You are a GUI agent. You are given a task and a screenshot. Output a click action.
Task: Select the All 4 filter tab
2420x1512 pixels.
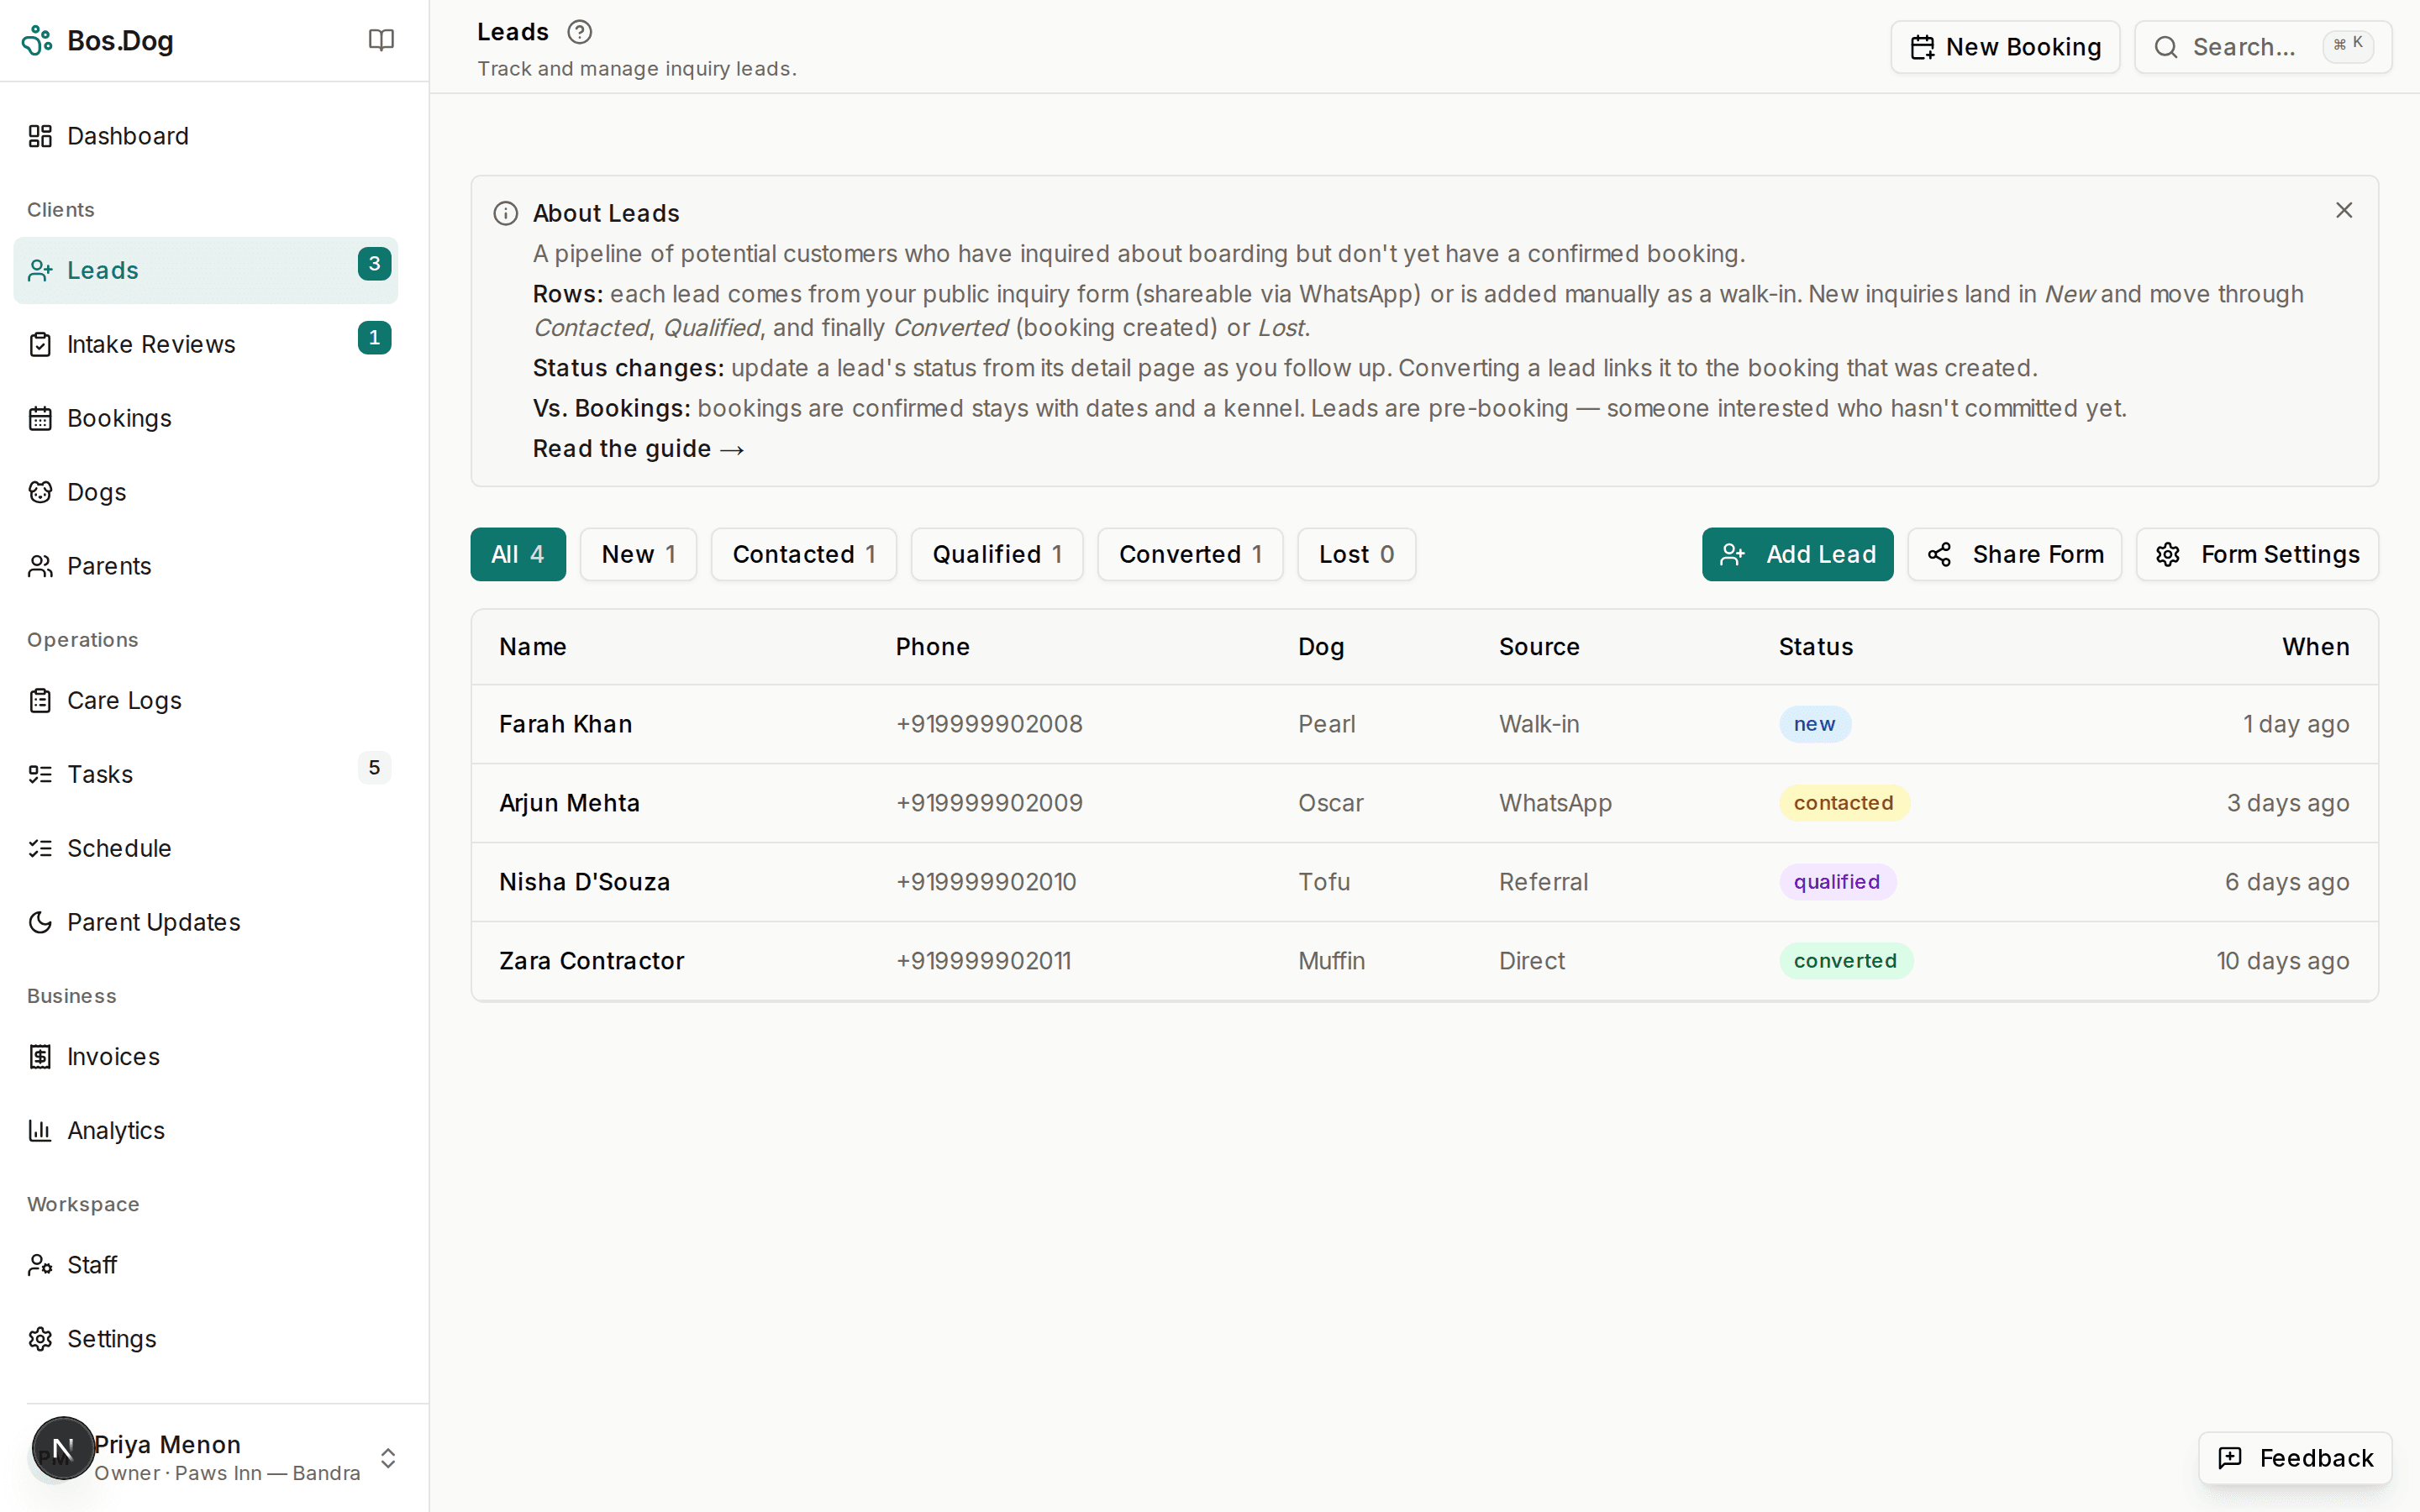coord(518,554)
